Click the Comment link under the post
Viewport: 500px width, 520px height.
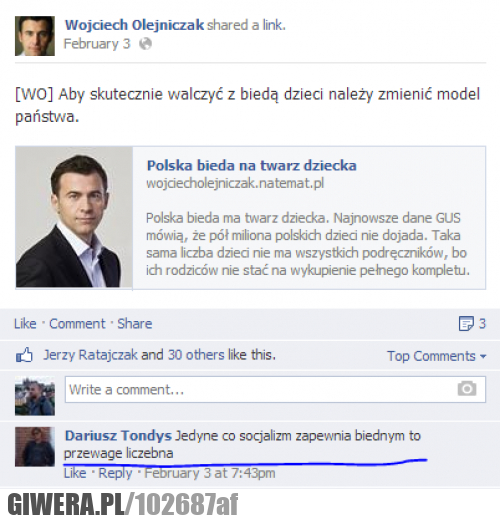click(x=77, y=324)
